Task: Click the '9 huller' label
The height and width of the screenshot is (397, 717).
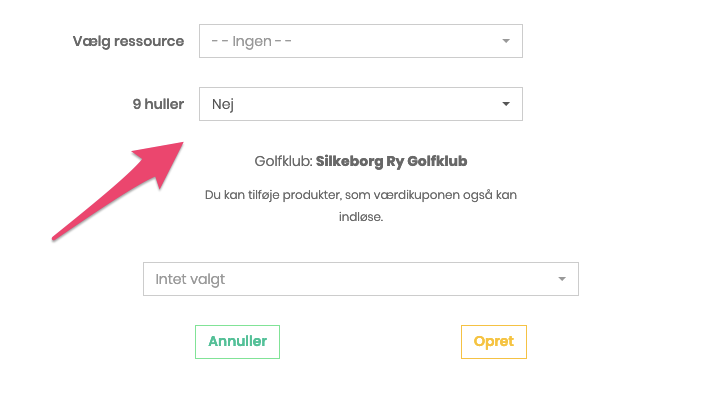Action: 158,104
